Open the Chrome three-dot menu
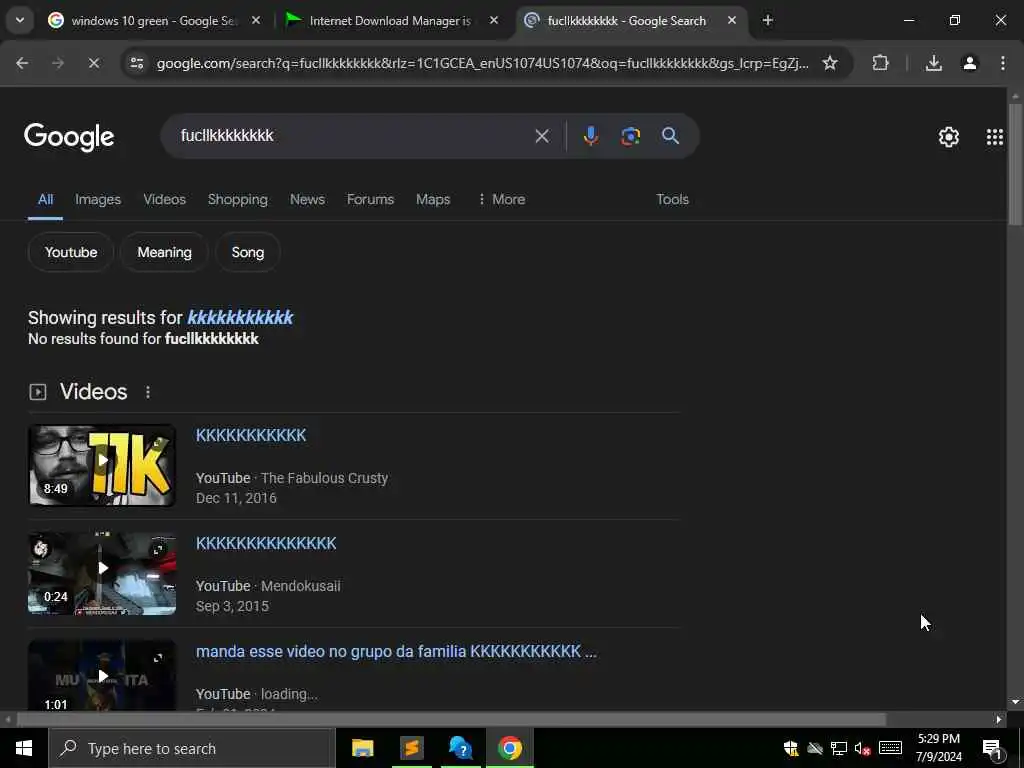This screenshot has height=768, width=1024. 1002,63
